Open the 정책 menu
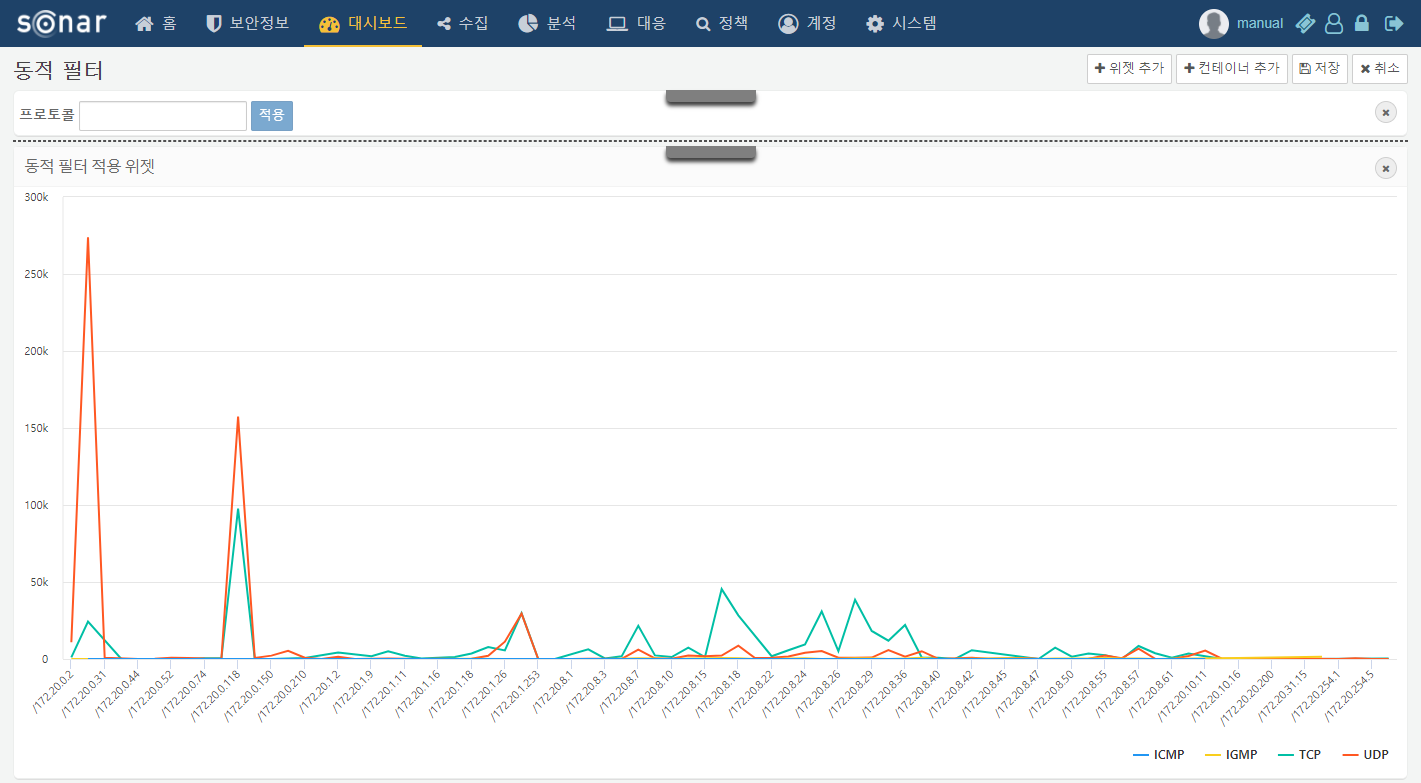Screen dimensions: 1421x783 pyautogui.click(x=722, y=23)
